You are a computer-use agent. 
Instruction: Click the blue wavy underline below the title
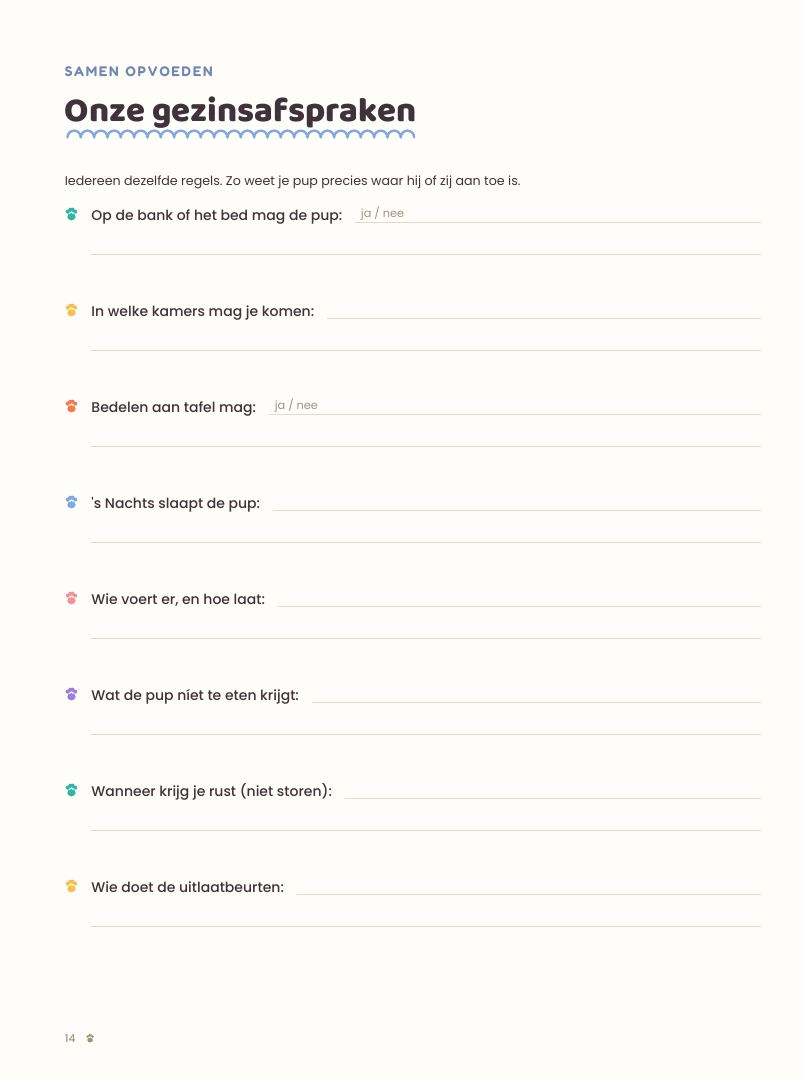point(240,134)
